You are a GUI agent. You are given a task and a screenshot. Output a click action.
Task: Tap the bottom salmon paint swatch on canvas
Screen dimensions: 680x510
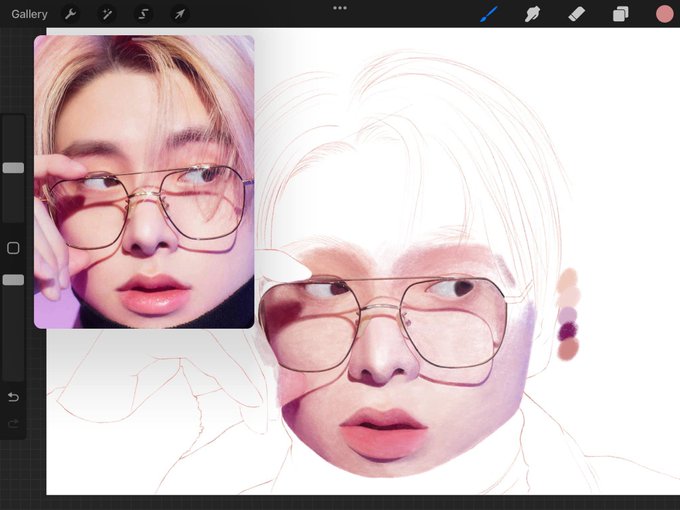(569, 349)
